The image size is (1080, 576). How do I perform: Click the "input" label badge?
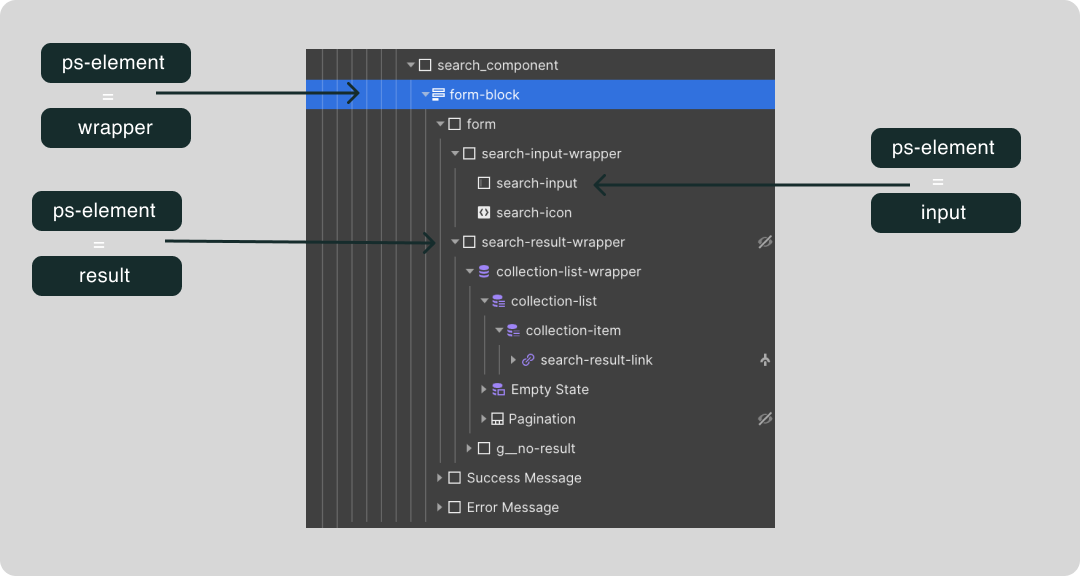(x=945, y=213)
